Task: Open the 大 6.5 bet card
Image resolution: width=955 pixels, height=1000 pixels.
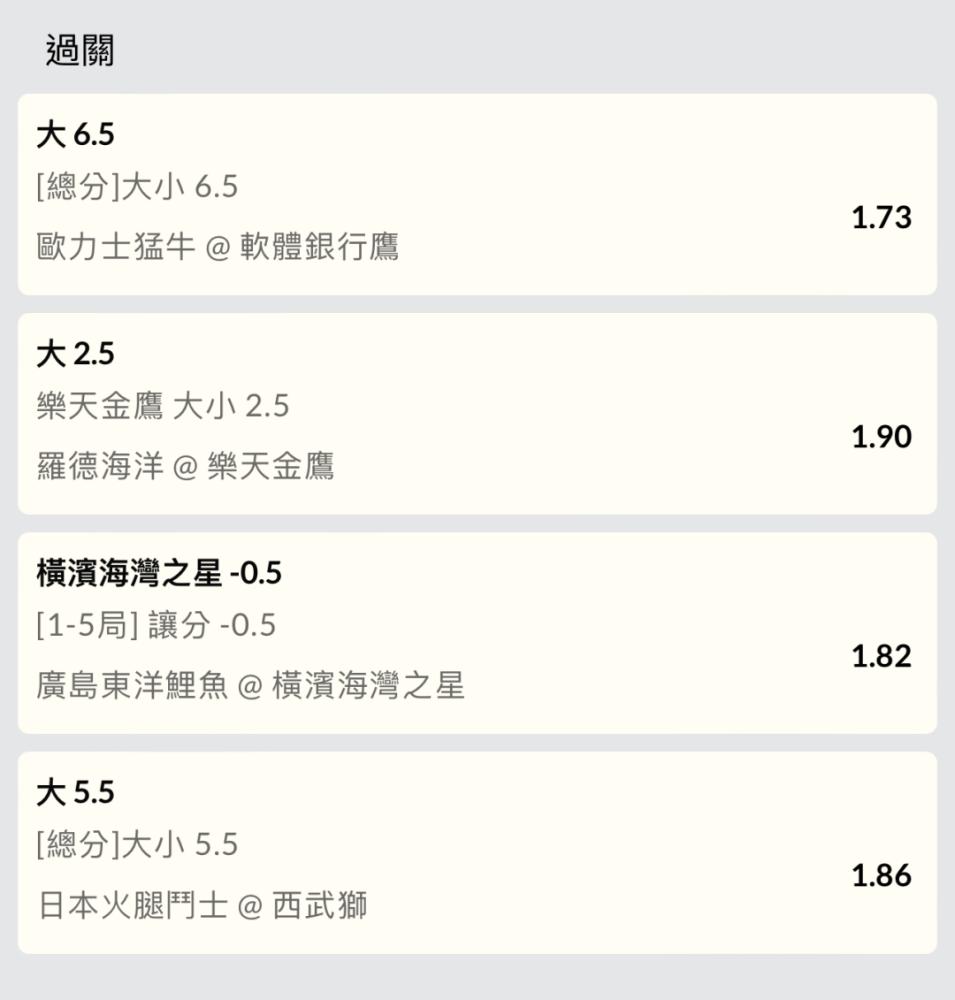Action: pyautogui.click(x=477, y=195)
